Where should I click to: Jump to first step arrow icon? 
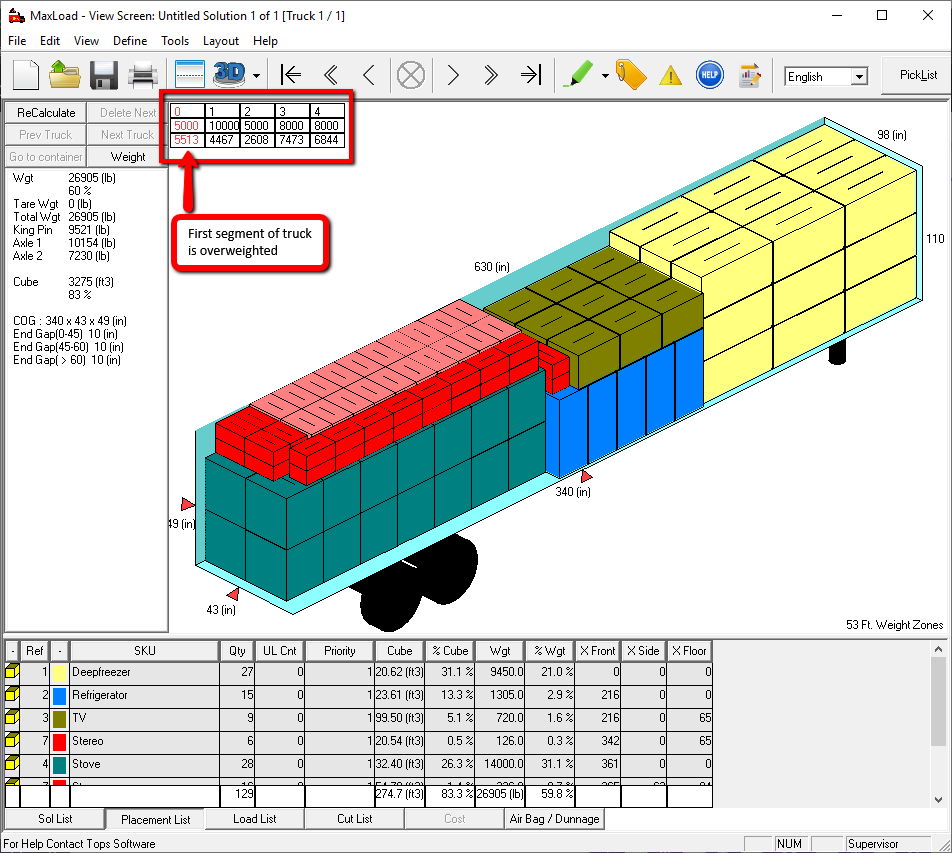[291, 75]
